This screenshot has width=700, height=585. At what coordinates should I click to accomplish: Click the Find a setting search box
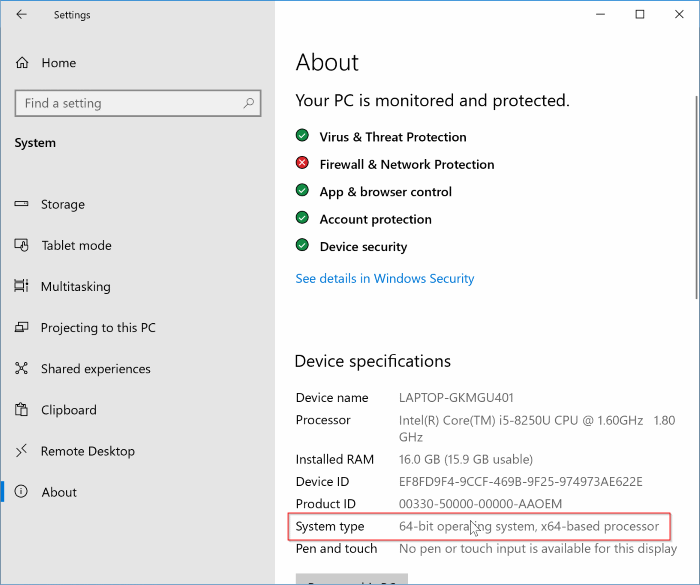pos(138,103)
